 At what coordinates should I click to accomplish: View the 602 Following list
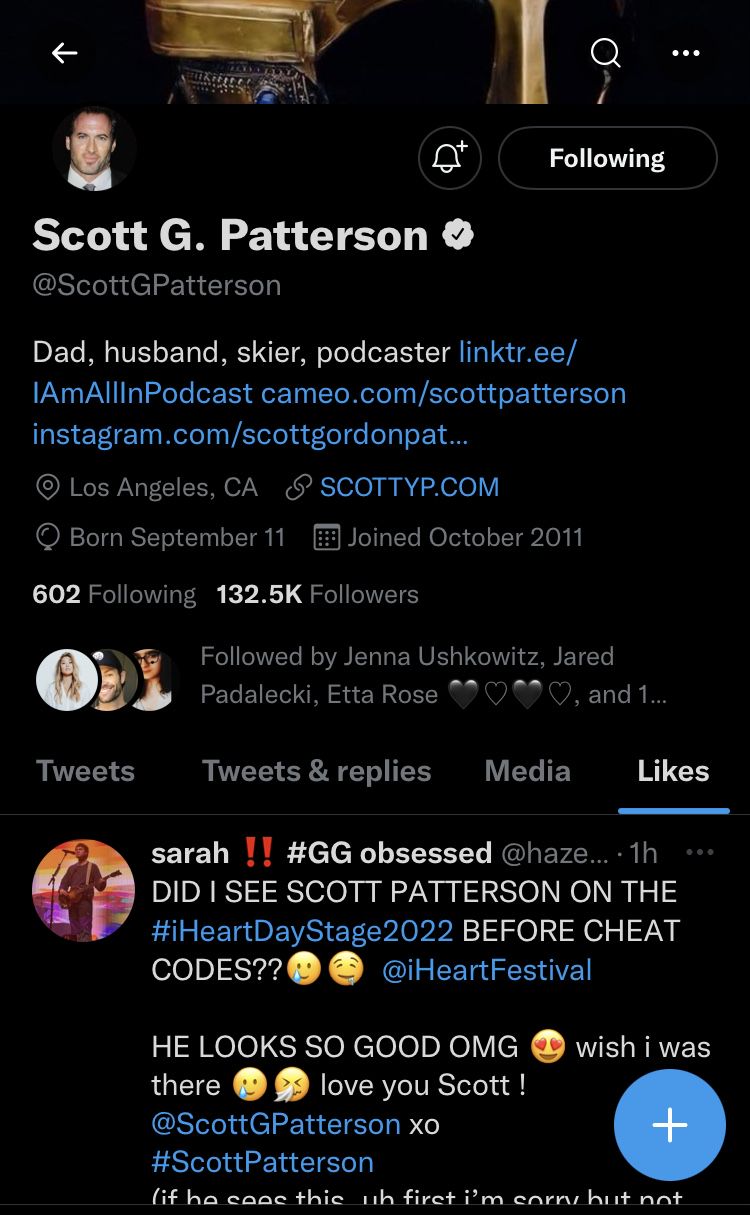(114, 594)
